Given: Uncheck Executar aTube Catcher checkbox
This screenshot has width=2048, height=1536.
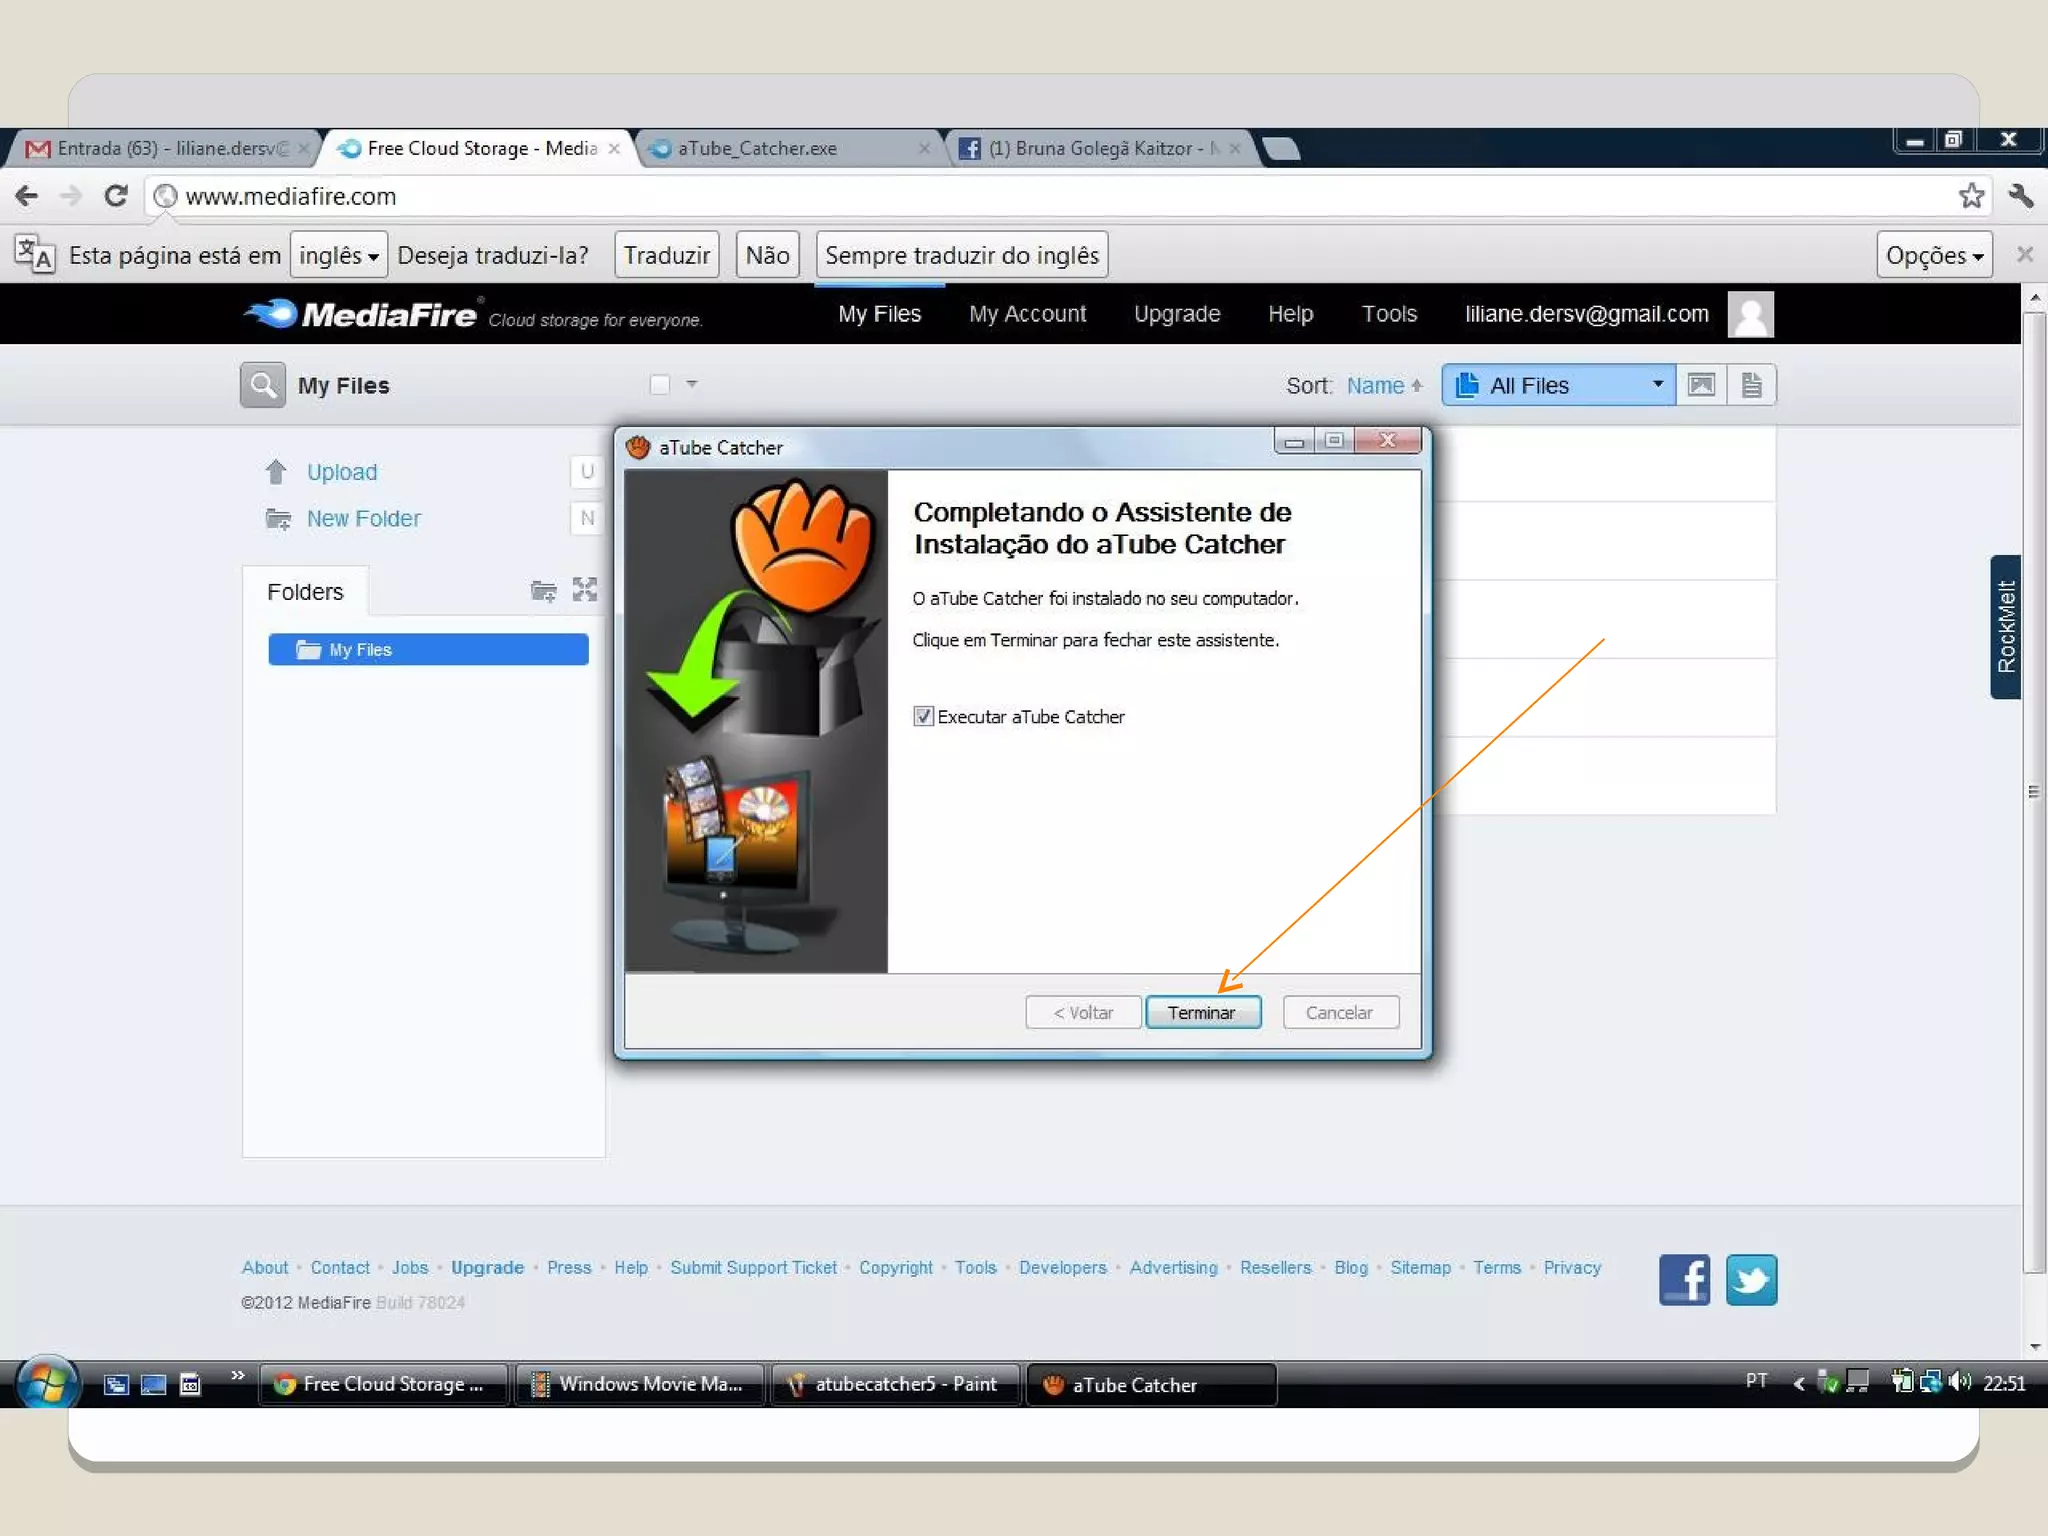Looking at the screenshot, I should (x=923, y=716).
